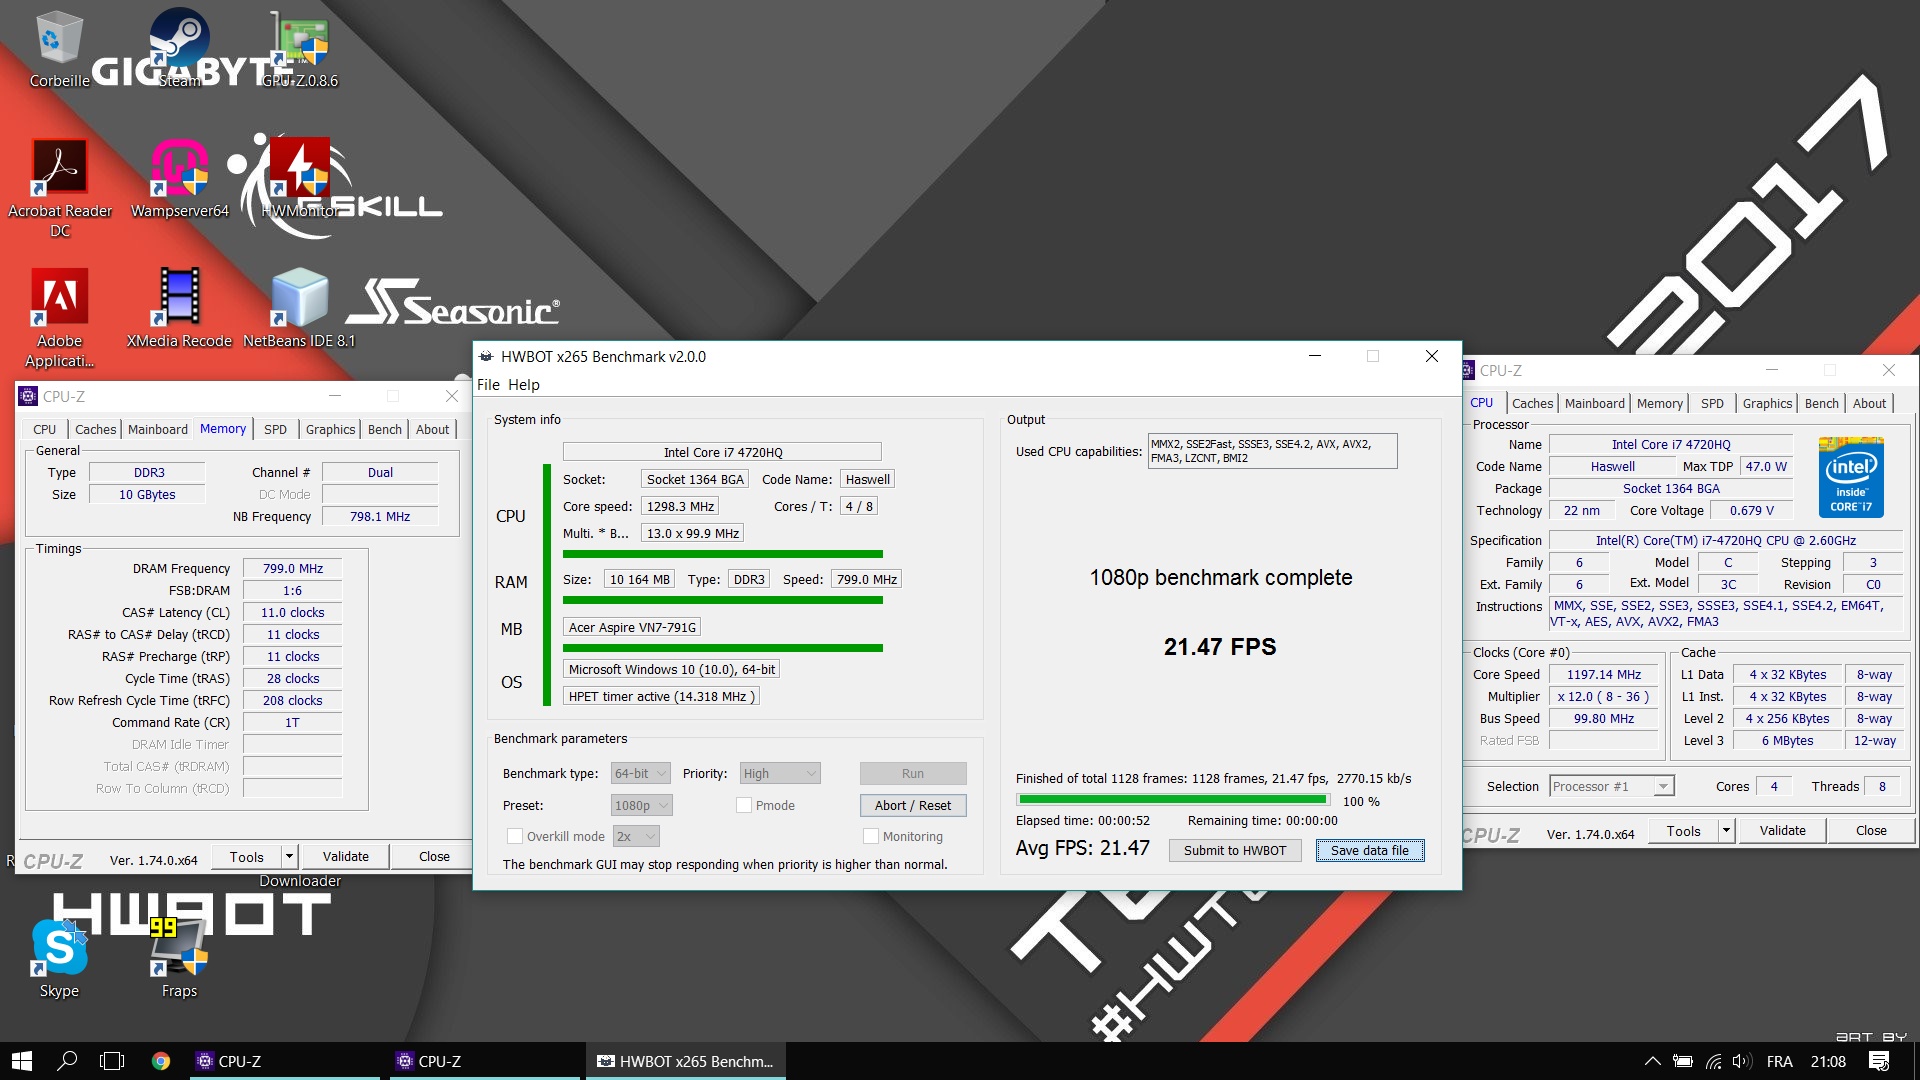Open Task View on the taskbar
Image resolution: width=1920 pixels, height=1080 pixels.
tap(112, 1061)
